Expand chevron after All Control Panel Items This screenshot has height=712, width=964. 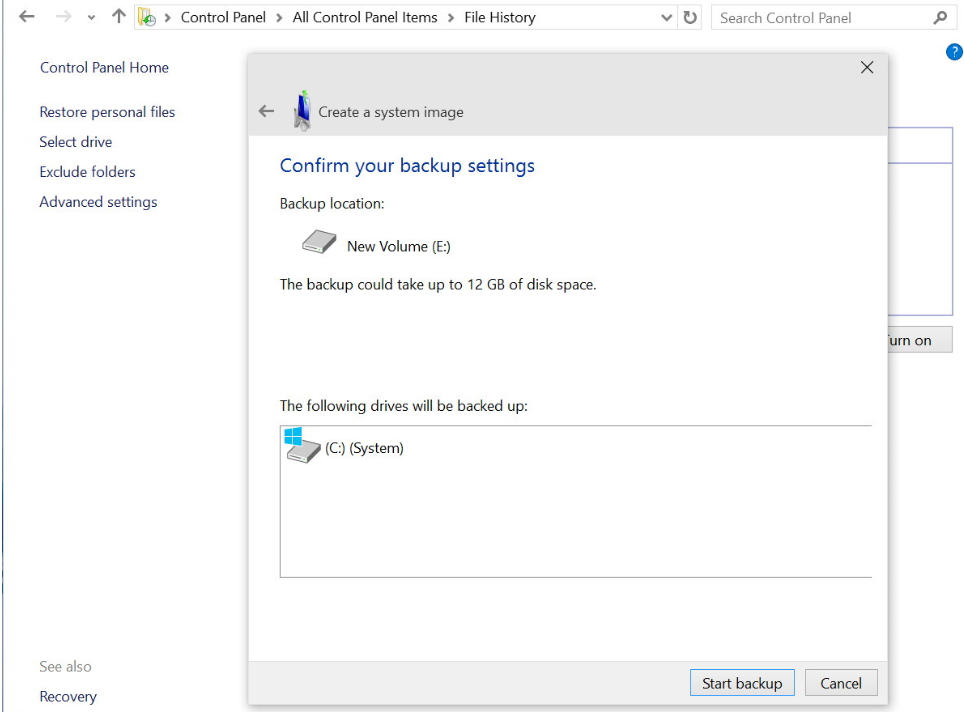pos(451,18)
